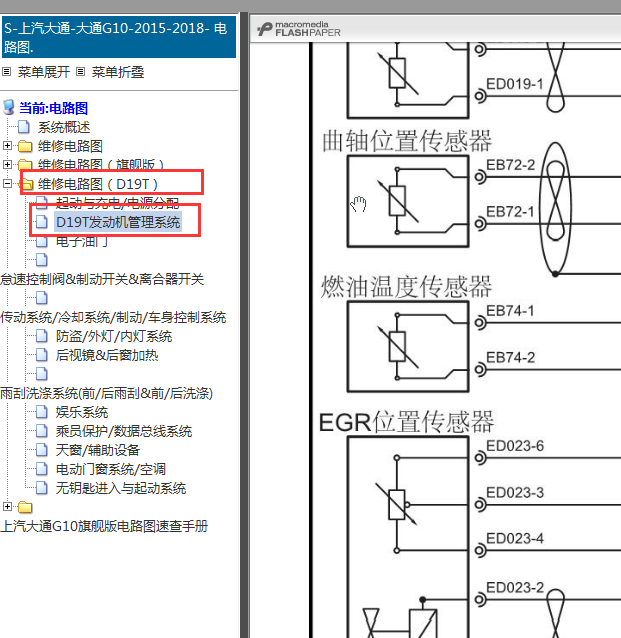Expand the 维修电路图（旗舰版）folder plus box
Viewport: 621px width, 638px height.
7,164
